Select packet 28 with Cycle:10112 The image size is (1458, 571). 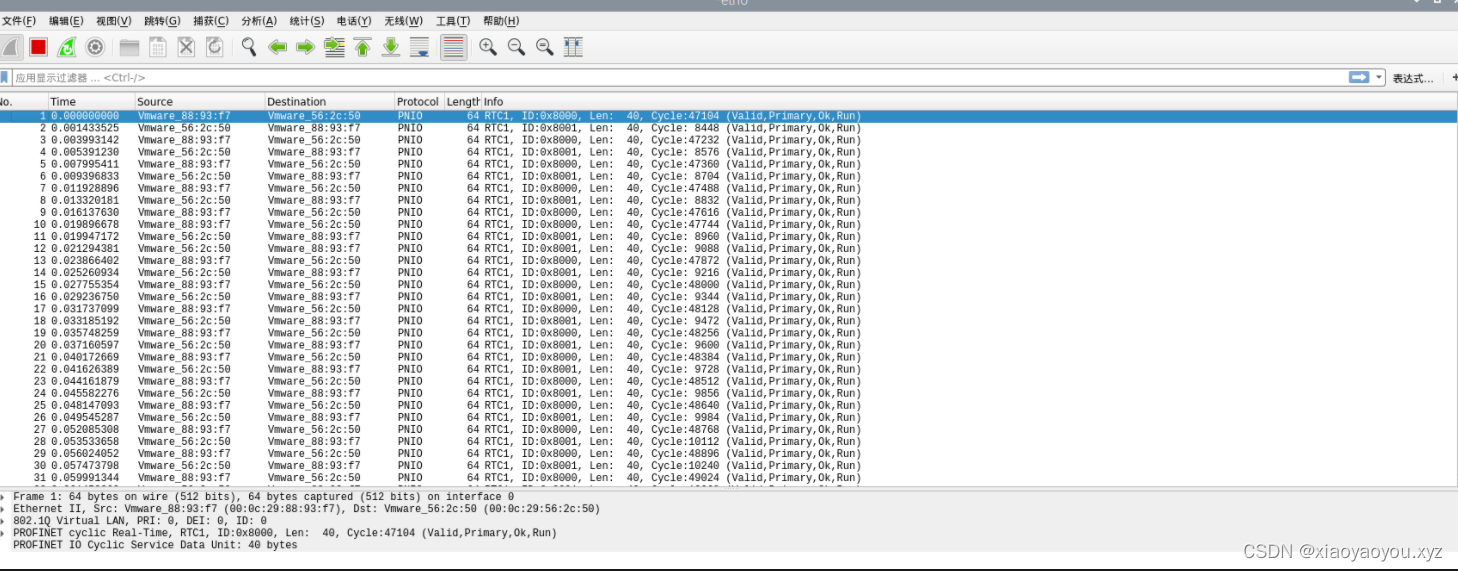(x=729, y=442)
